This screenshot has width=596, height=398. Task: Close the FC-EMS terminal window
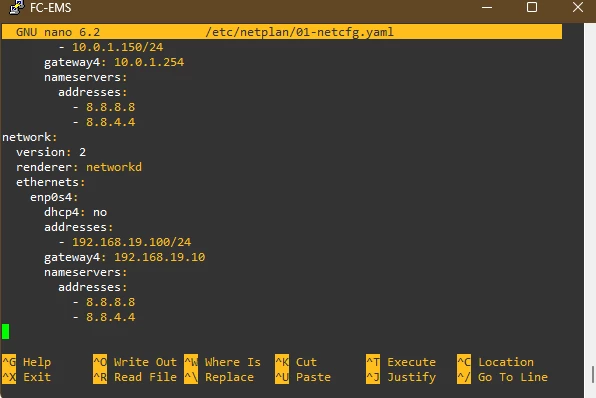point(578,7)
